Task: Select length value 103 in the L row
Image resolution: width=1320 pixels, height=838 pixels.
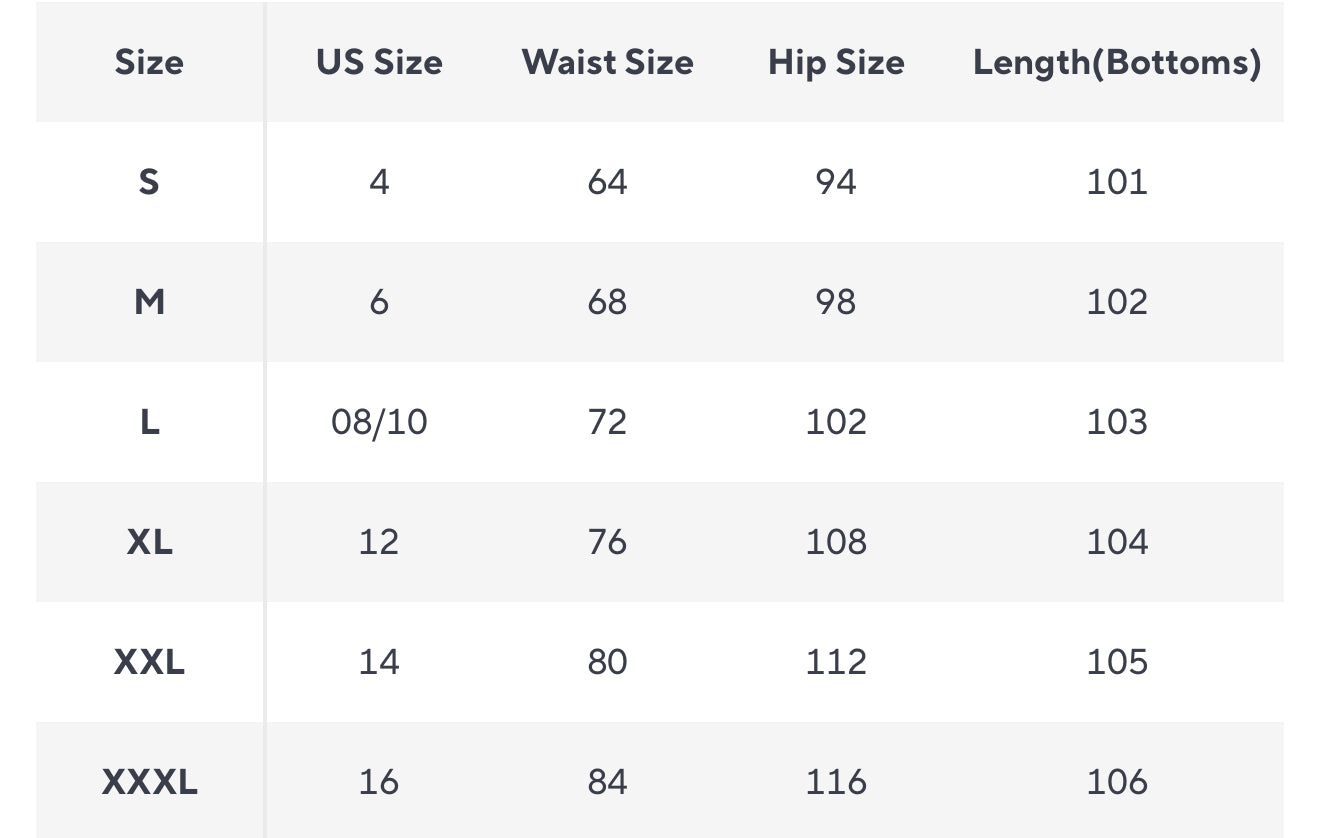Action: click(1117, 422)
